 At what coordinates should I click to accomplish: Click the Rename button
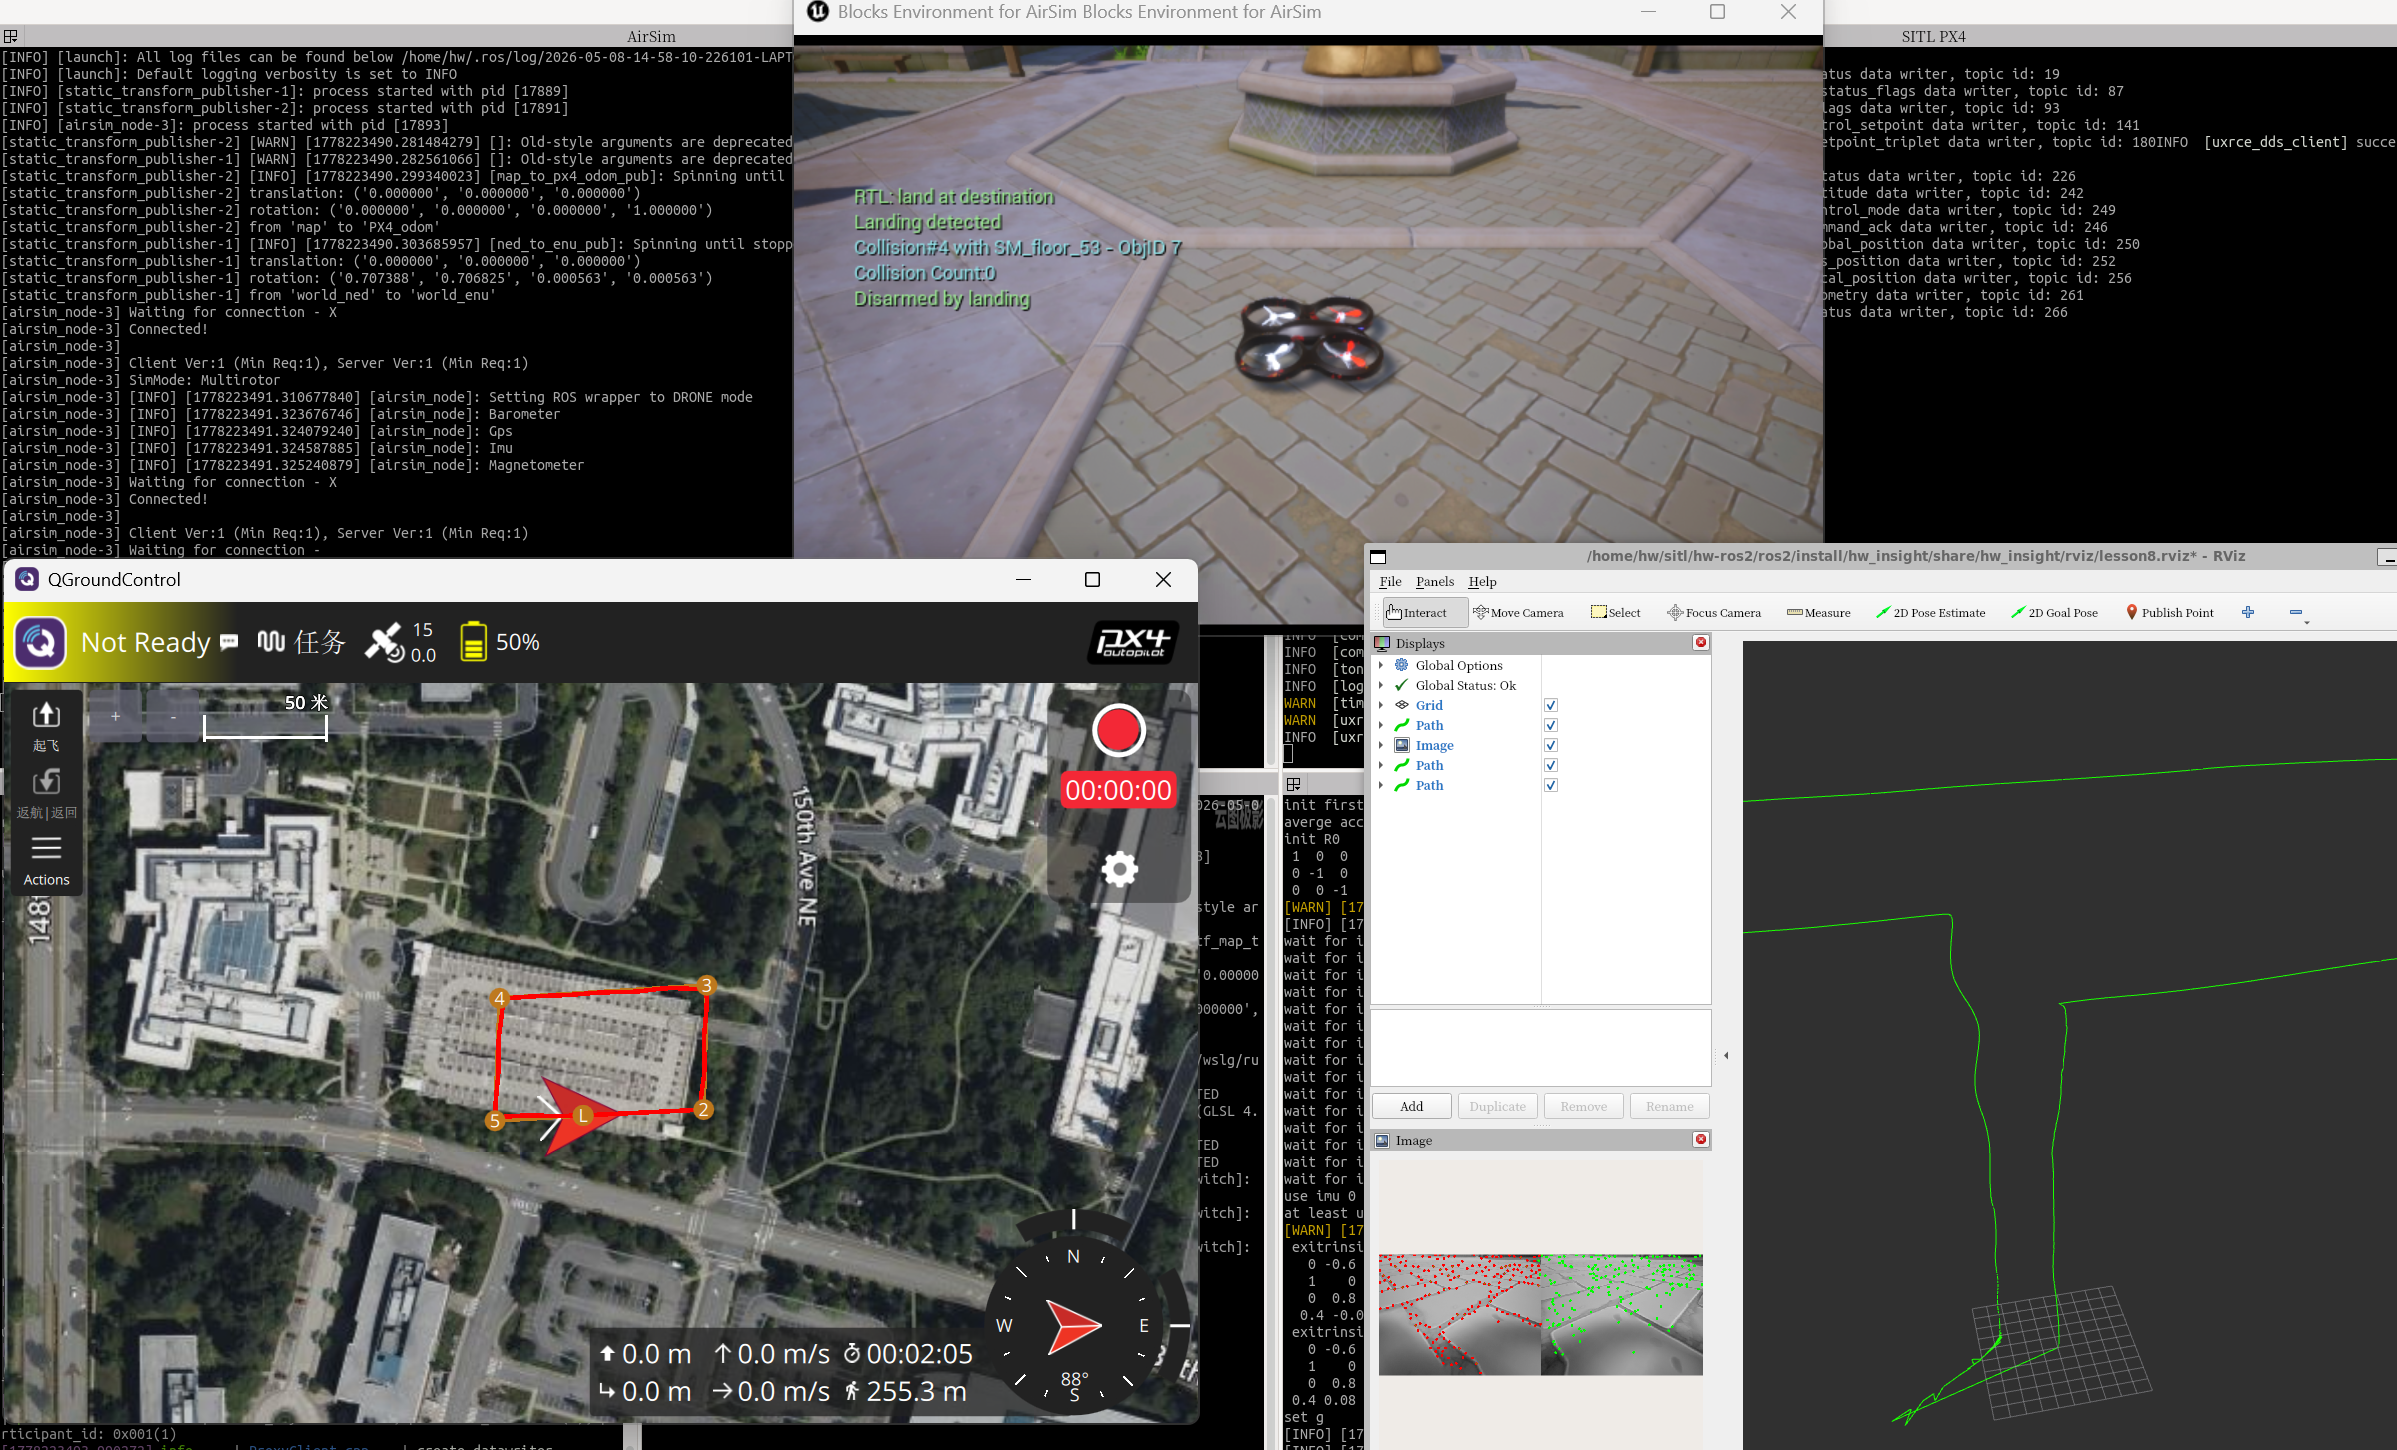1670,1106
